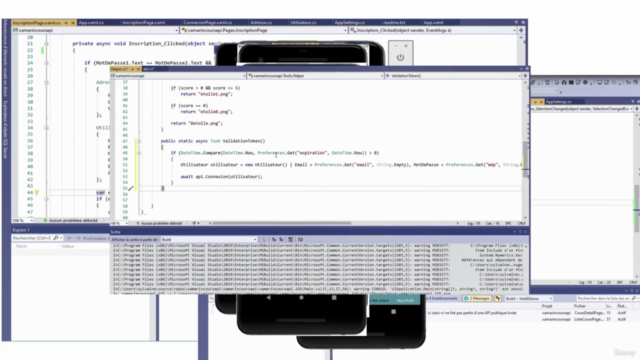Click the emulator power button
The image size is (640, 360).
coord(400,58)
